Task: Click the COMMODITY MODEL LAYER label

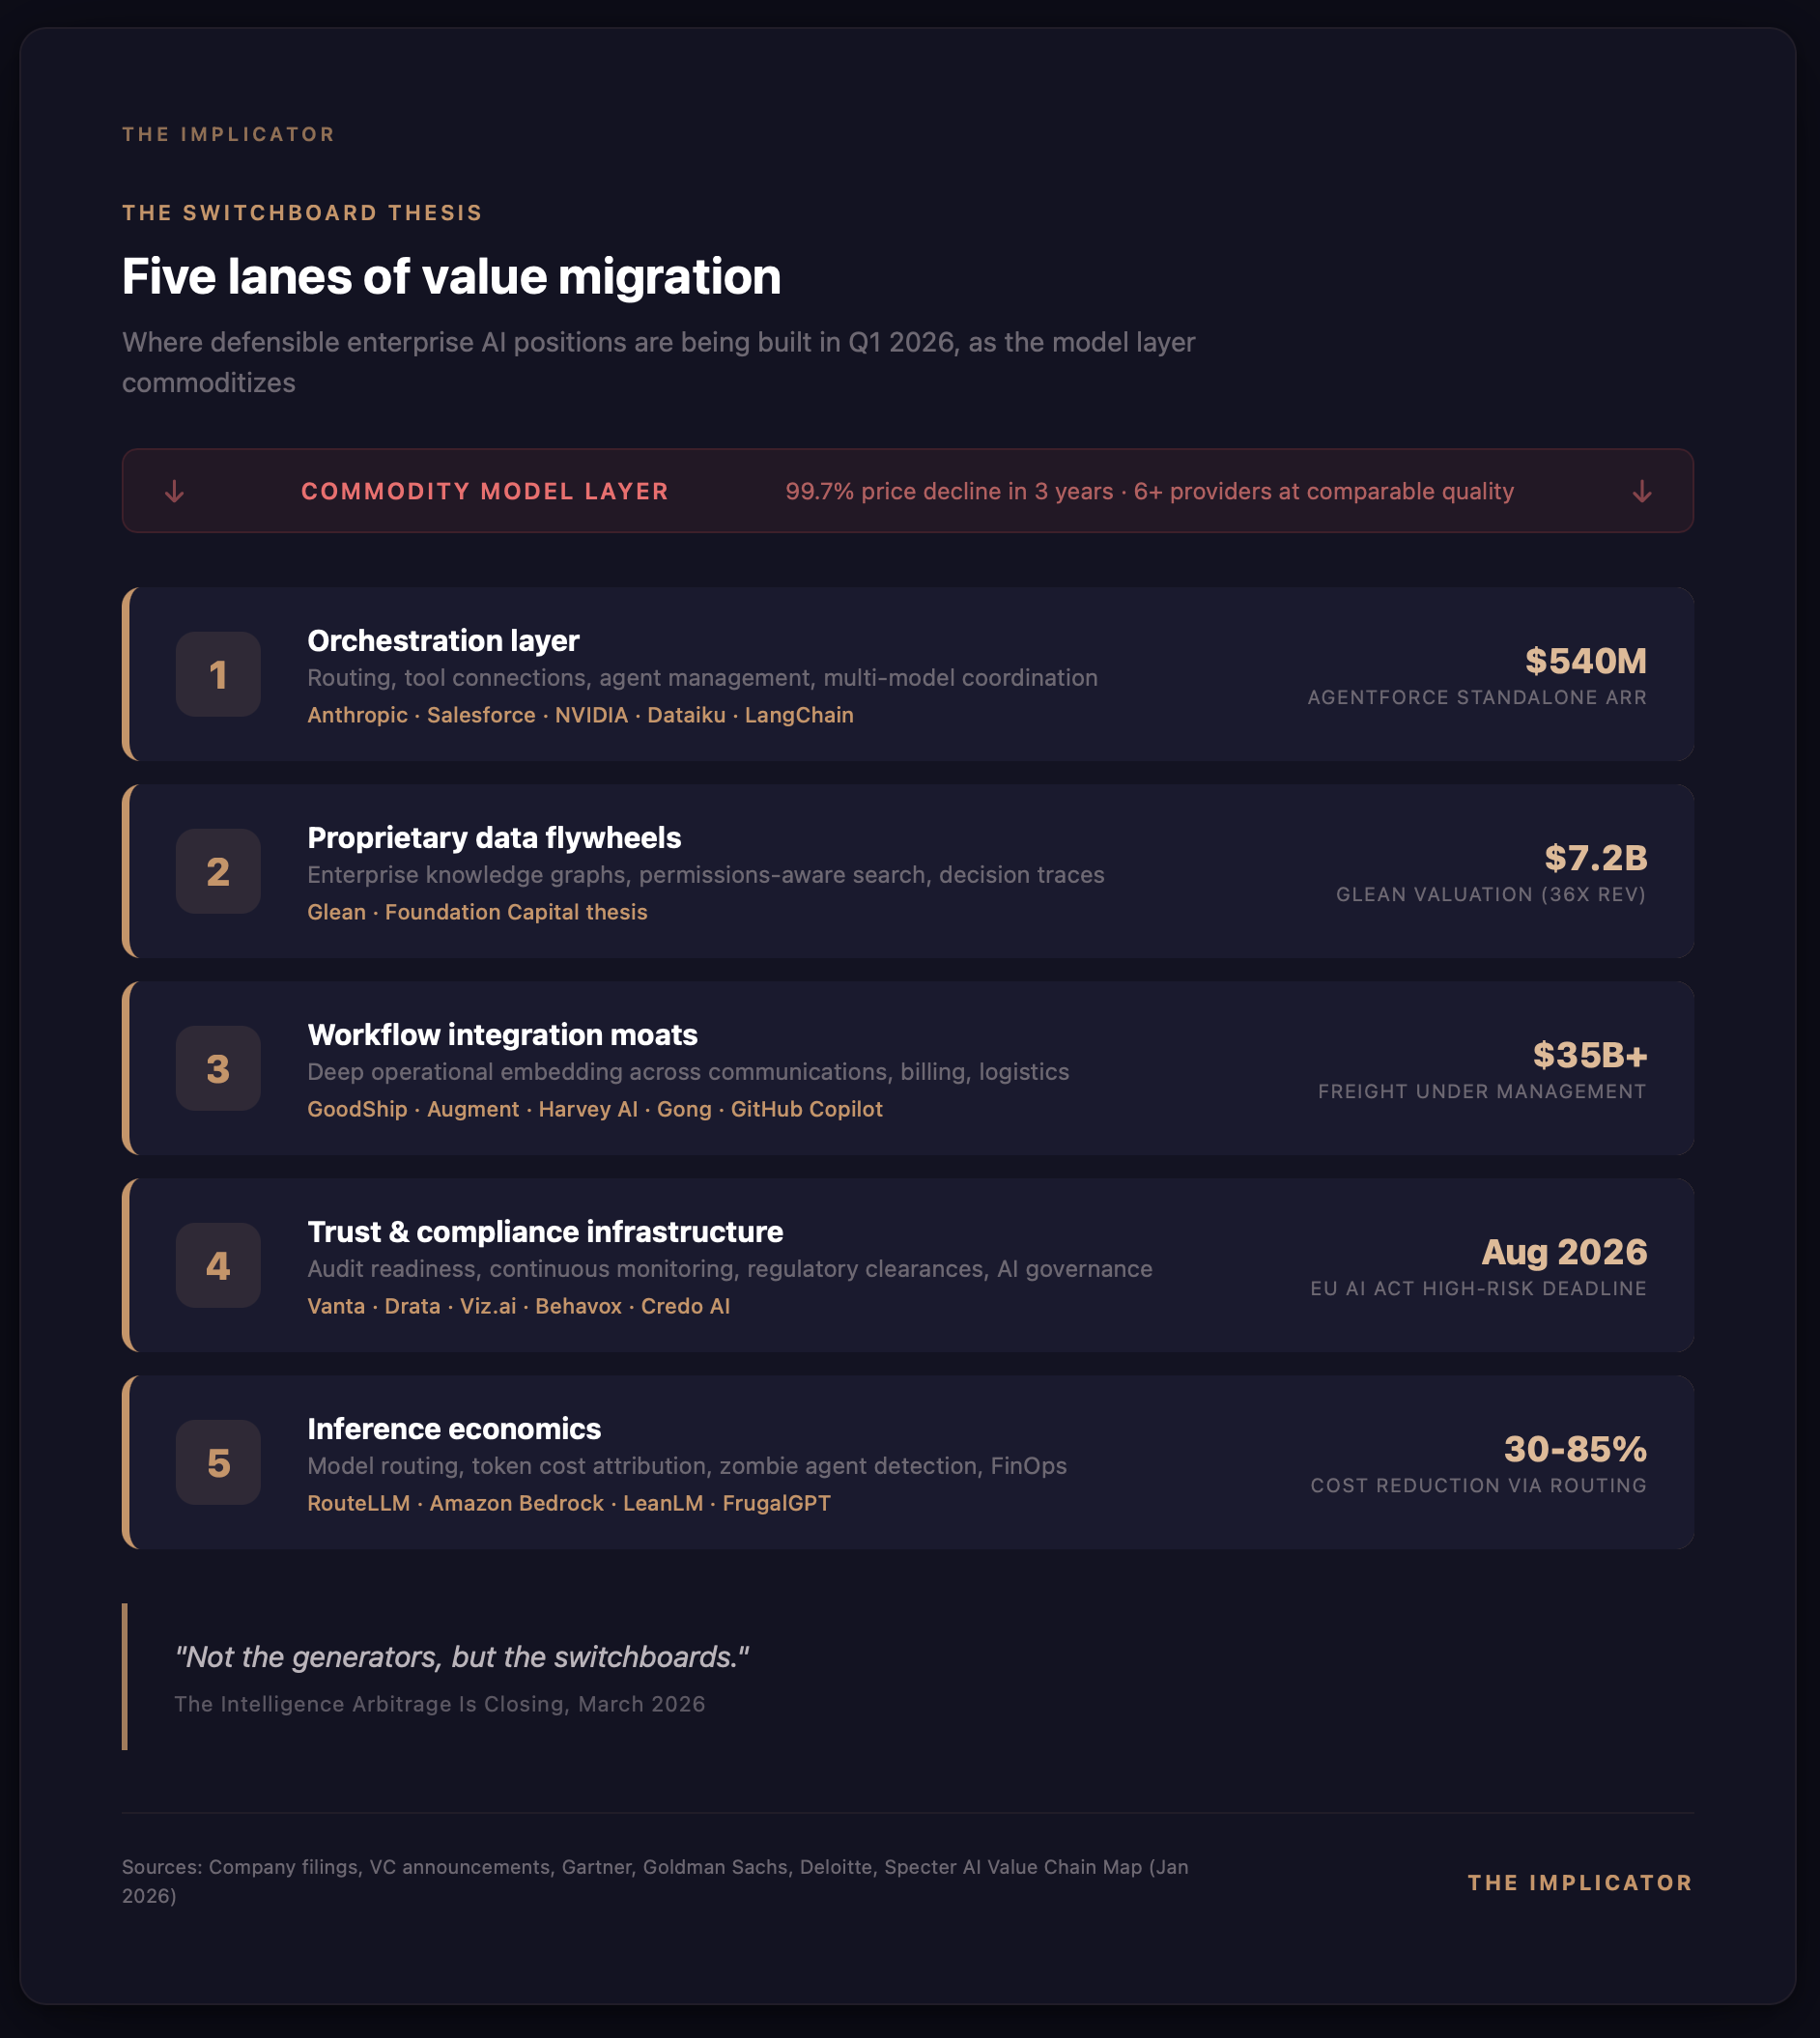Action: (484, 492)
